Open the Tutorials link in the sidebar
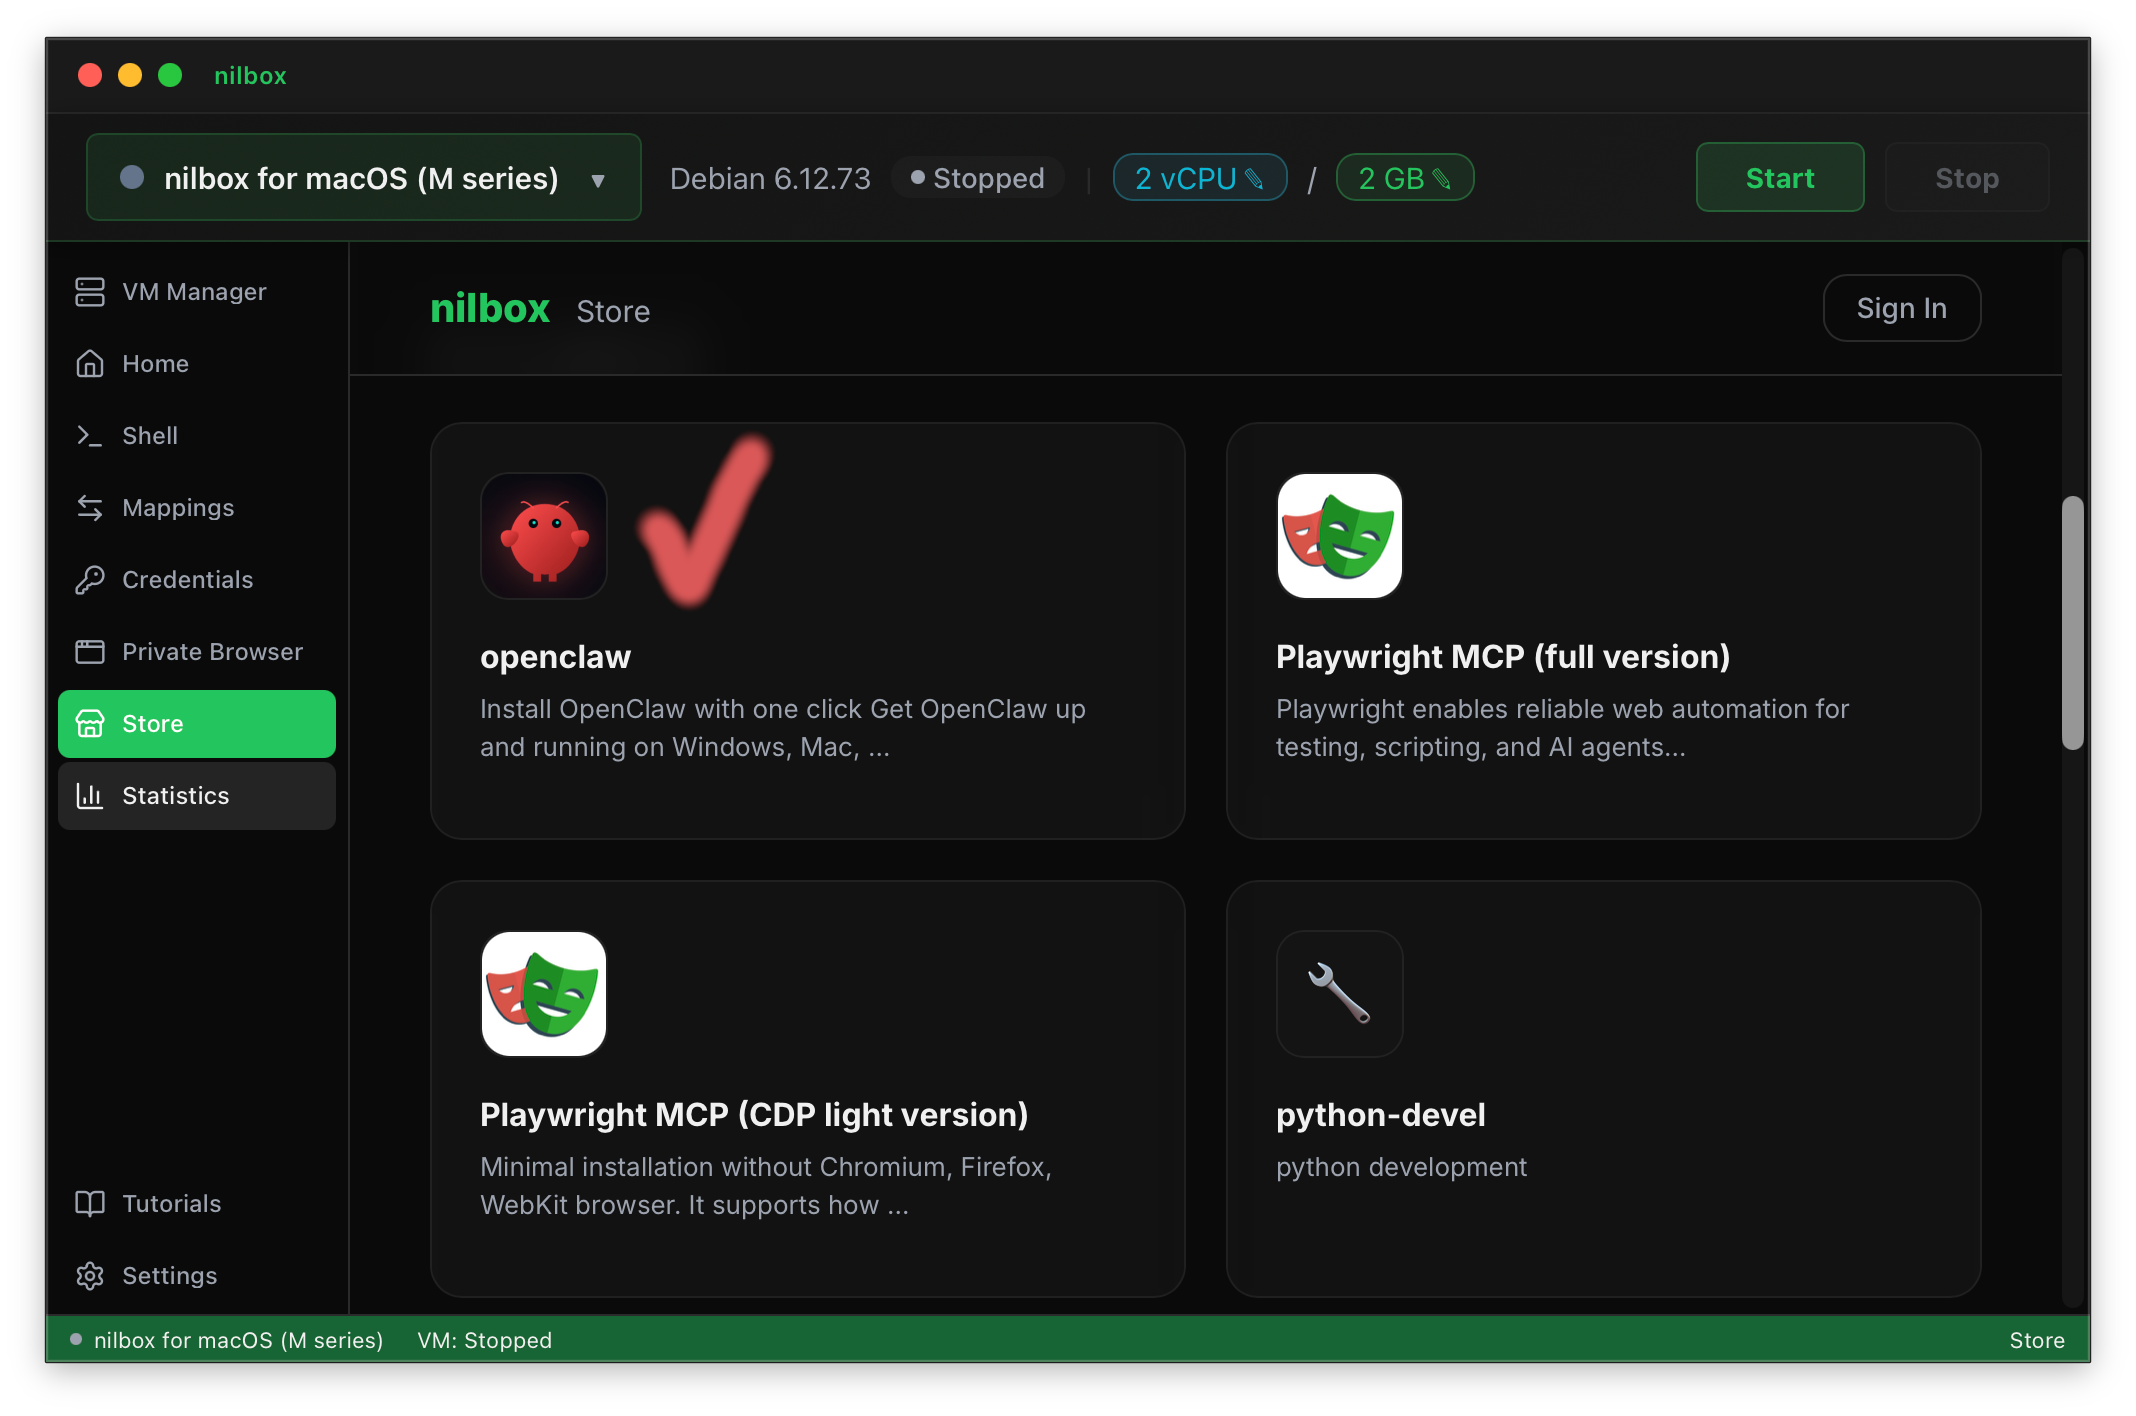Viewport: 2136px width, 1416px height. 171,1204
